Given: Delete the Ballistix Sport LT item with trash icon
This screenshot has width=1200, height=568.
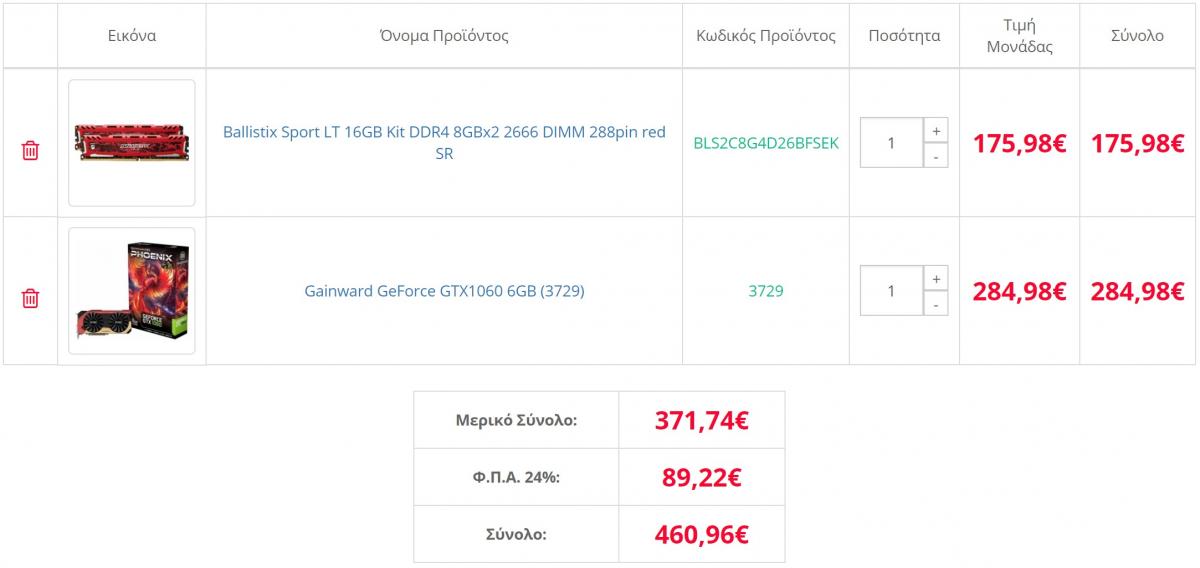Looking at the screenshot, I should [x=31, y=151].
